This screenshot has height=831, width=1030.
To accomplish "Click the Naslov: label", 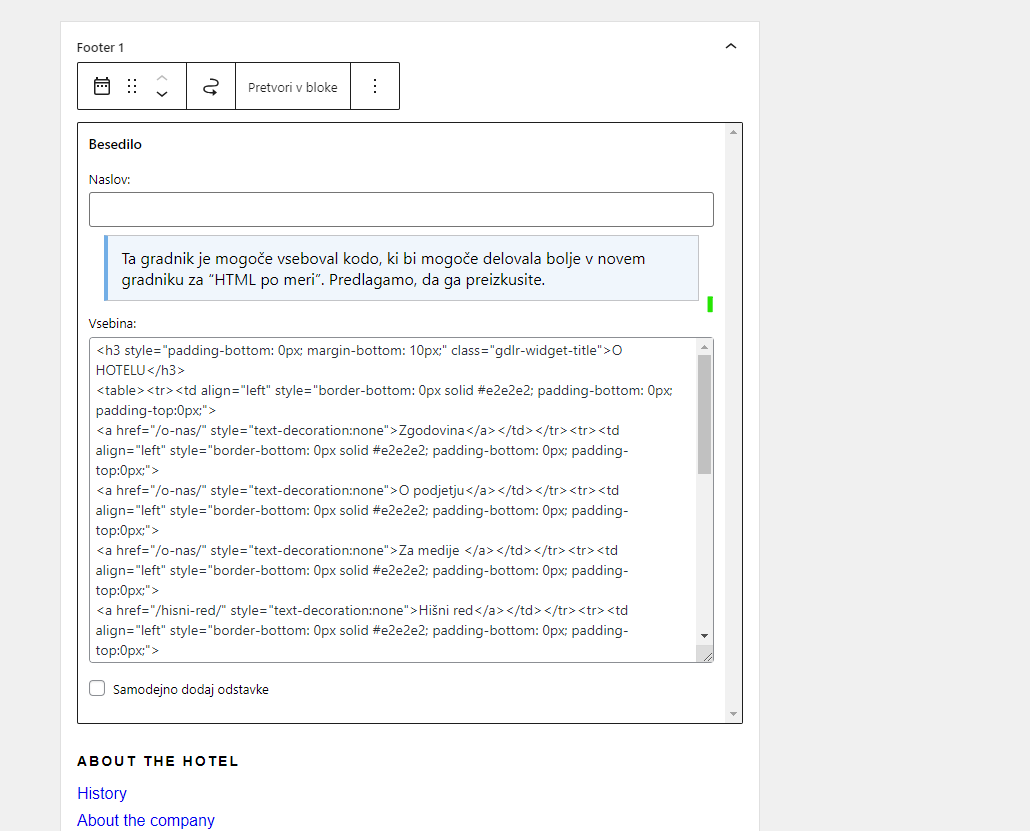I will 110,179.
